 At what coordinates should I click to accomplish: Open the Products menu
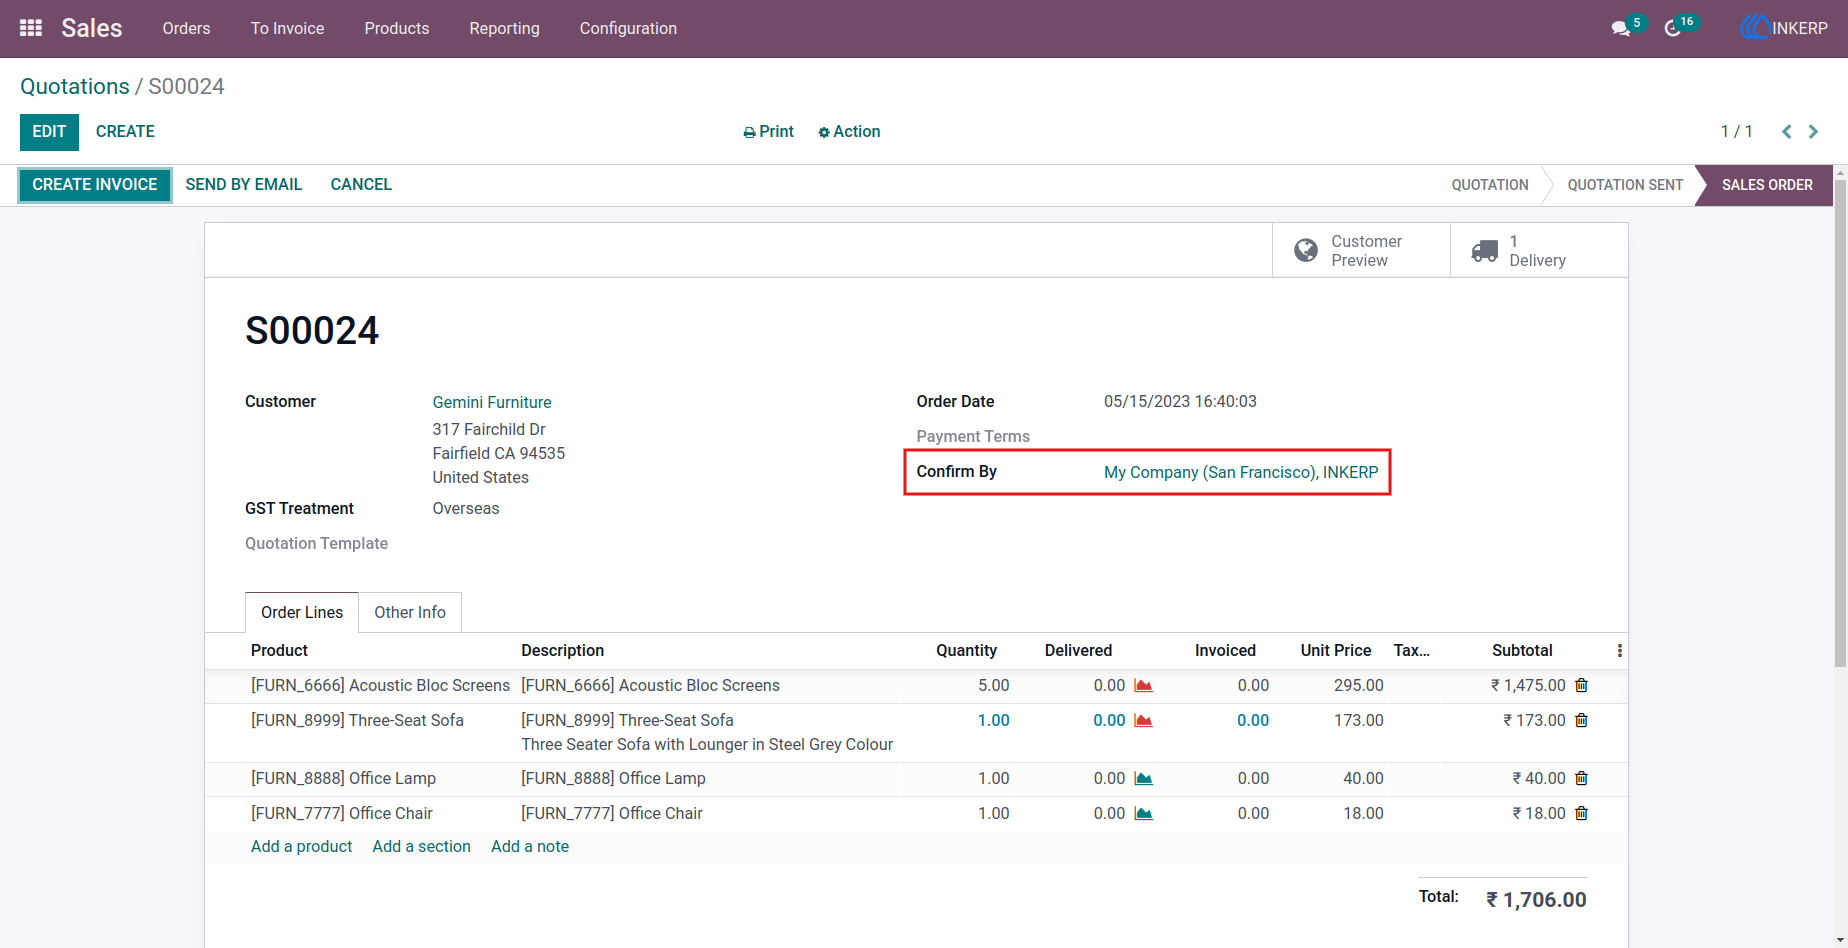tap(397, 28)
